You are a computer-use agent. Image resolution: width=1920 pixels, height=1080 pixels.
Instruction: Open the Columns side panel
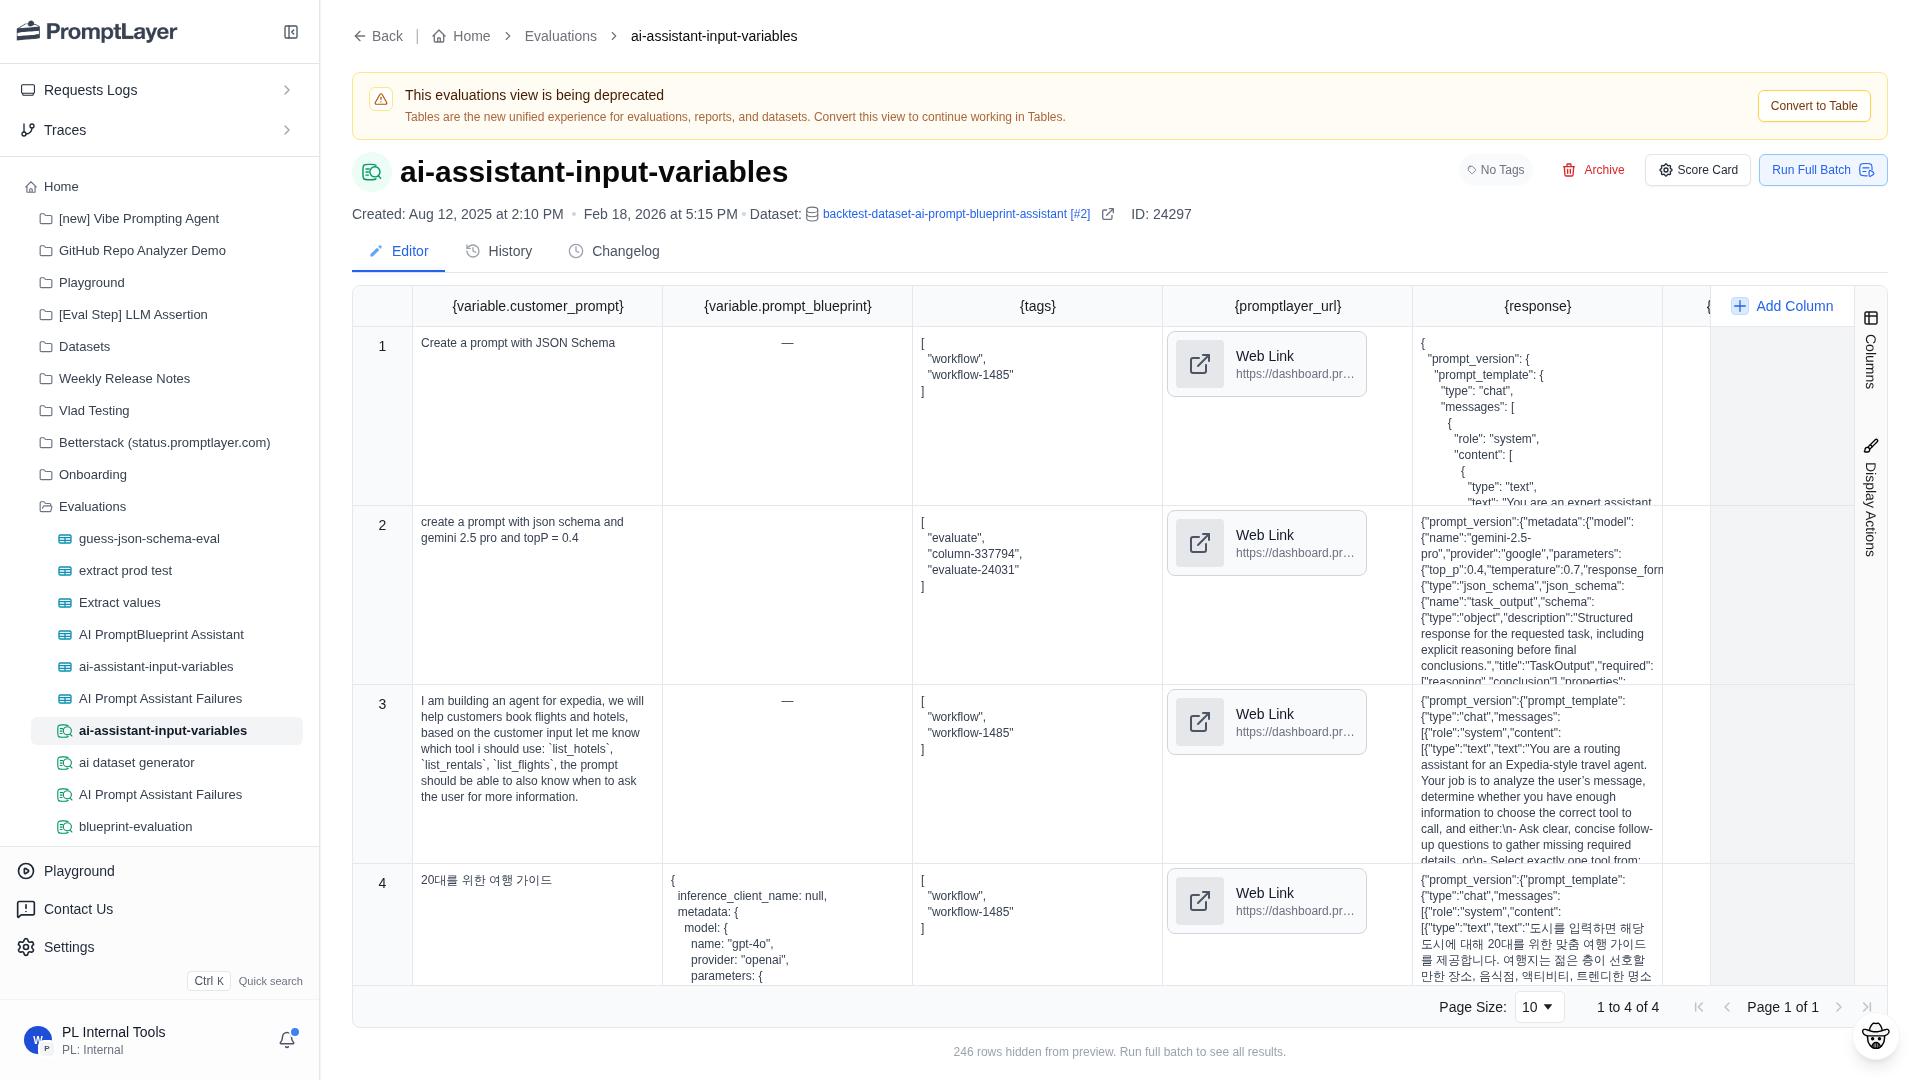pyautogui.click(x=1871, y=349)
